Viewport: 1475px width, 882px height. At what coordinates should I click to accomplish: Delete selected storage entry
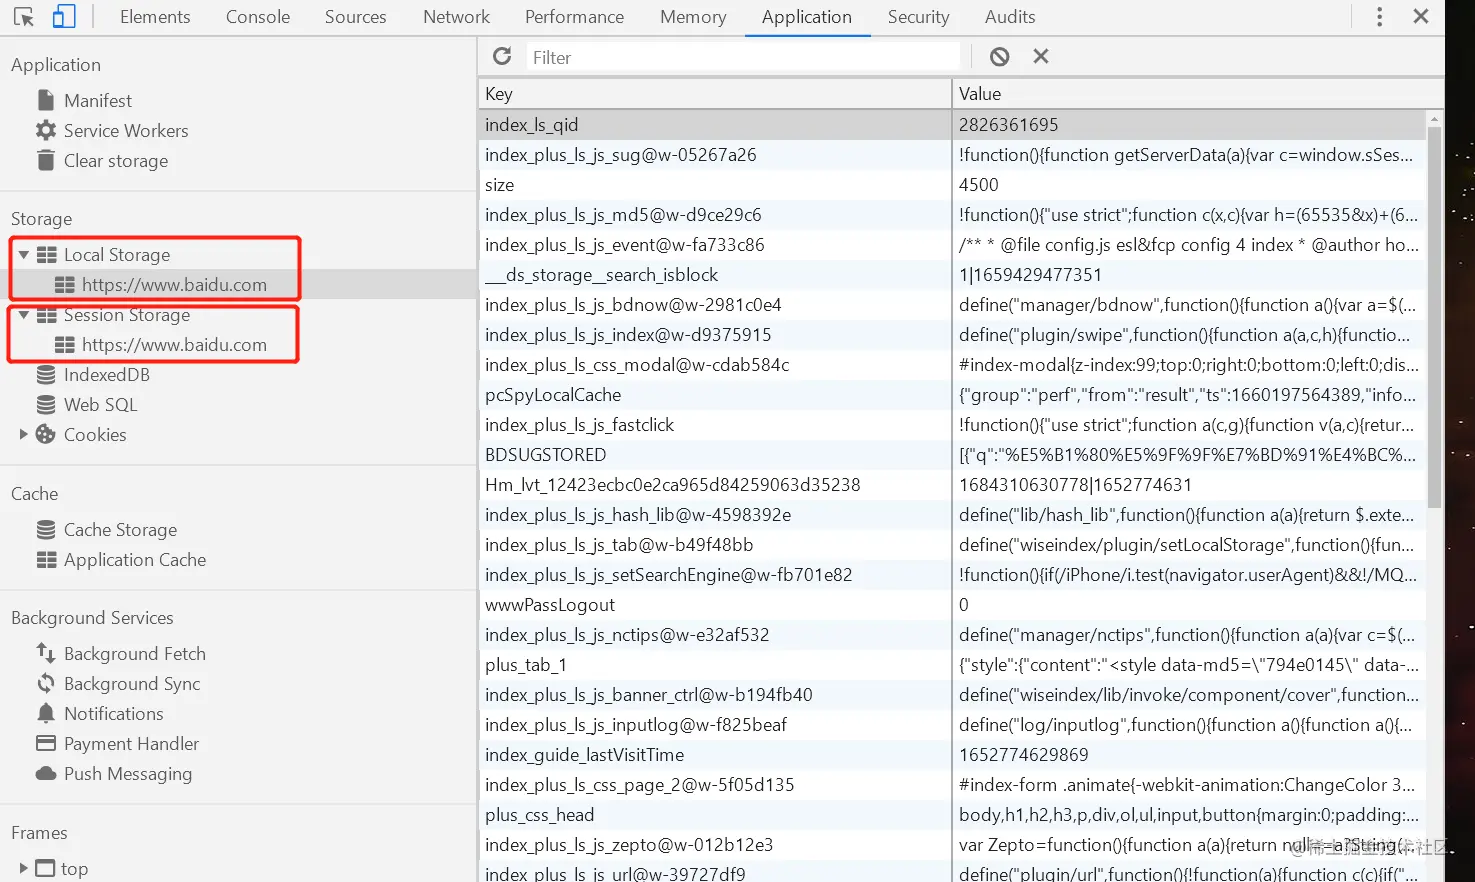click(x=1041, y=57)
